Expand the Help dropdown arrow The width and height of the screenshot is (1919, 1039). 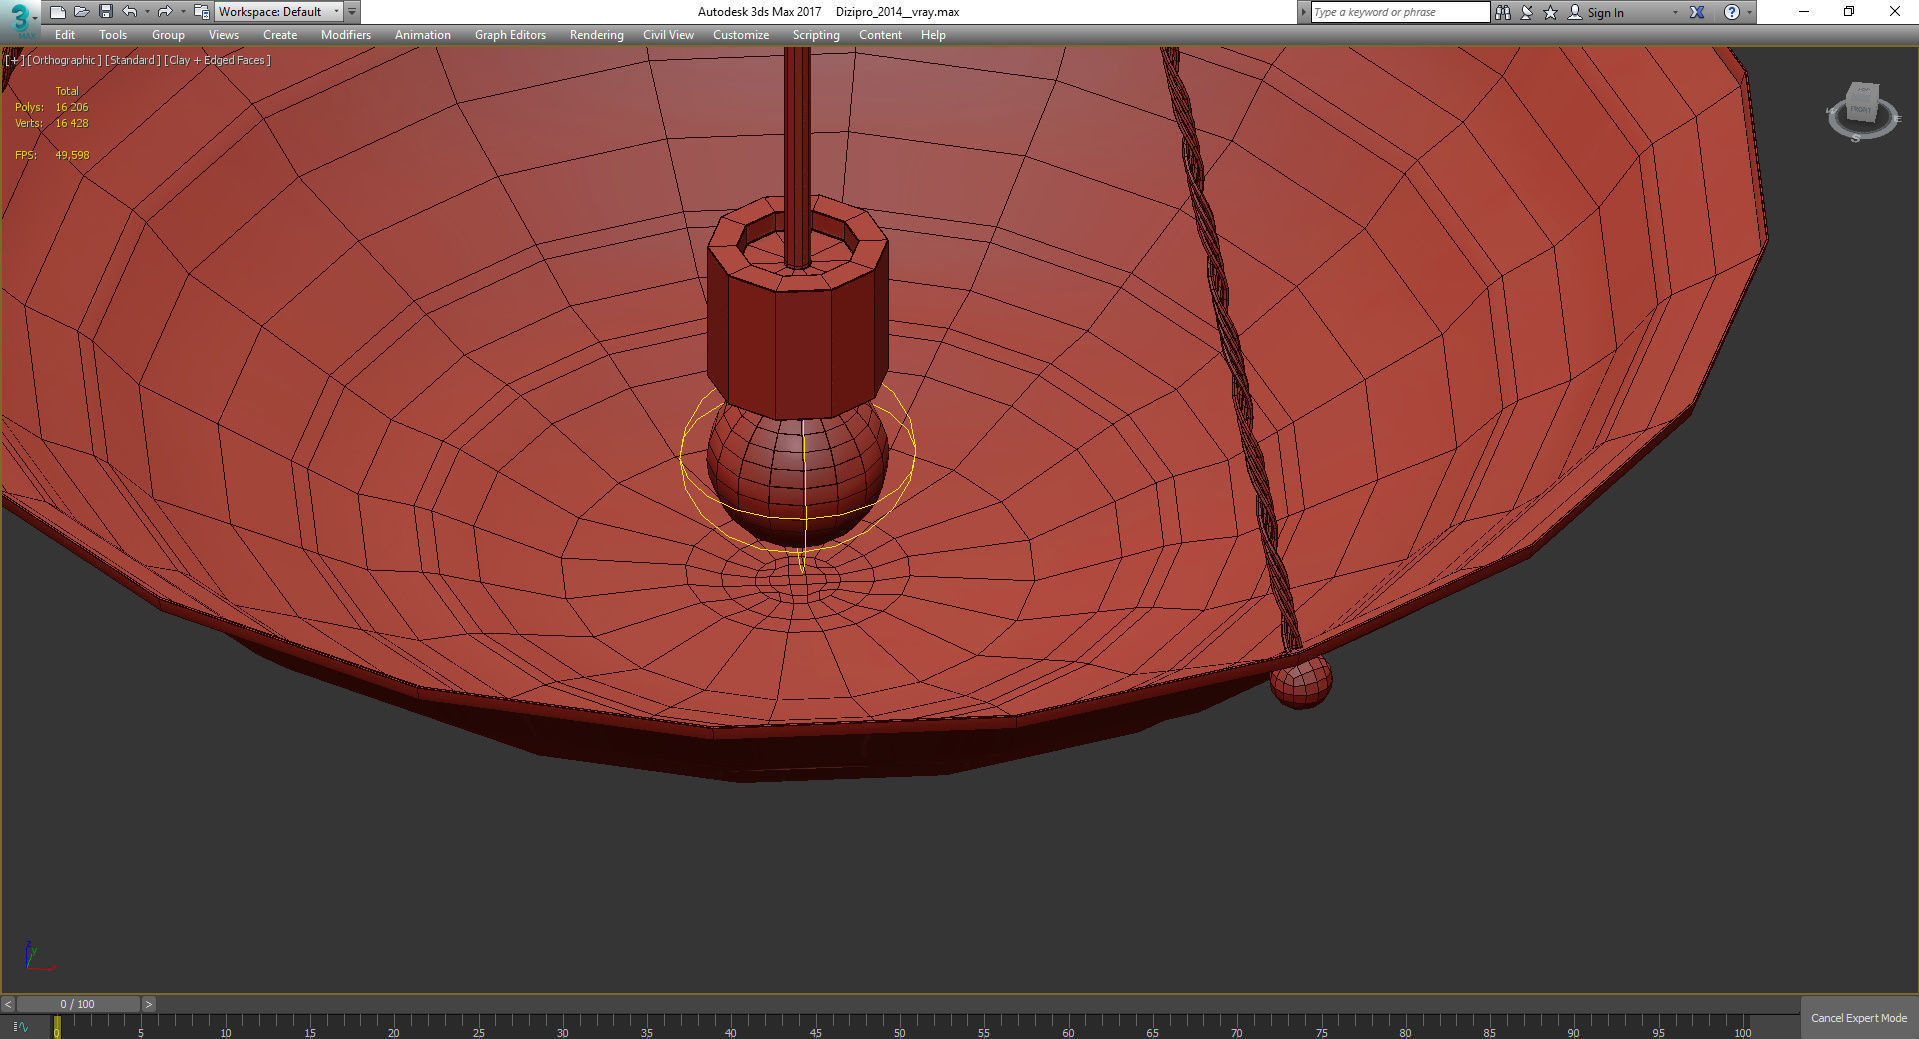(x=1749, y=13)
